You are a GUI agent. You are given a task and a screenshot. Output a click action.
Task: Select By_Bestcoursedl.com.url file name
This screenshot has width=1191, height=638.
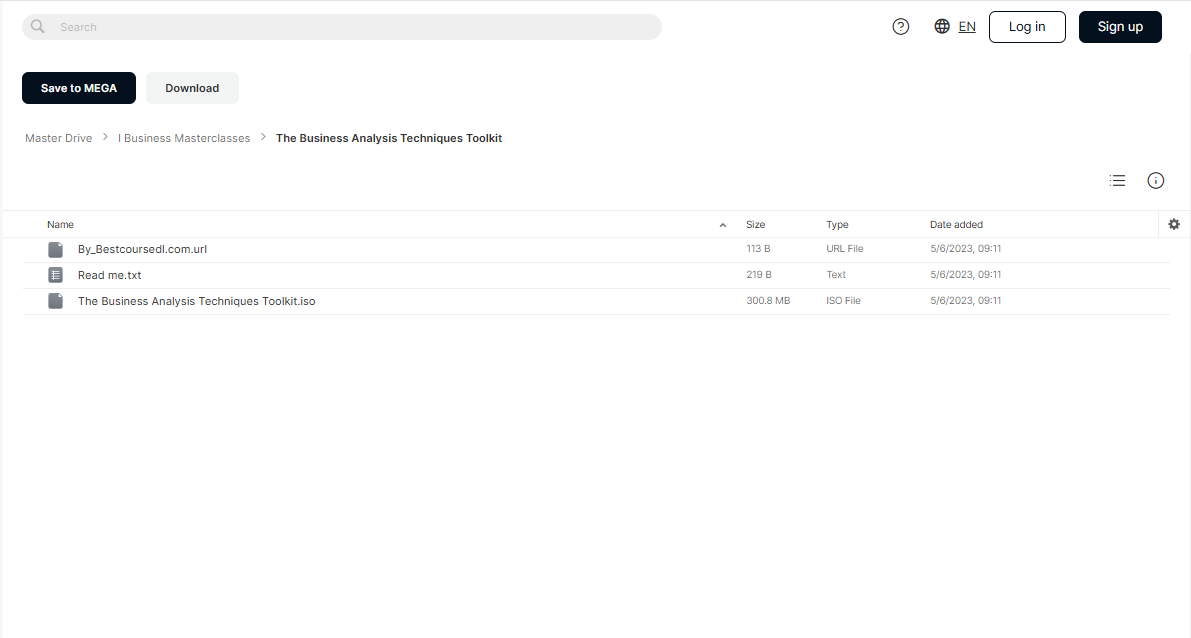142,249
